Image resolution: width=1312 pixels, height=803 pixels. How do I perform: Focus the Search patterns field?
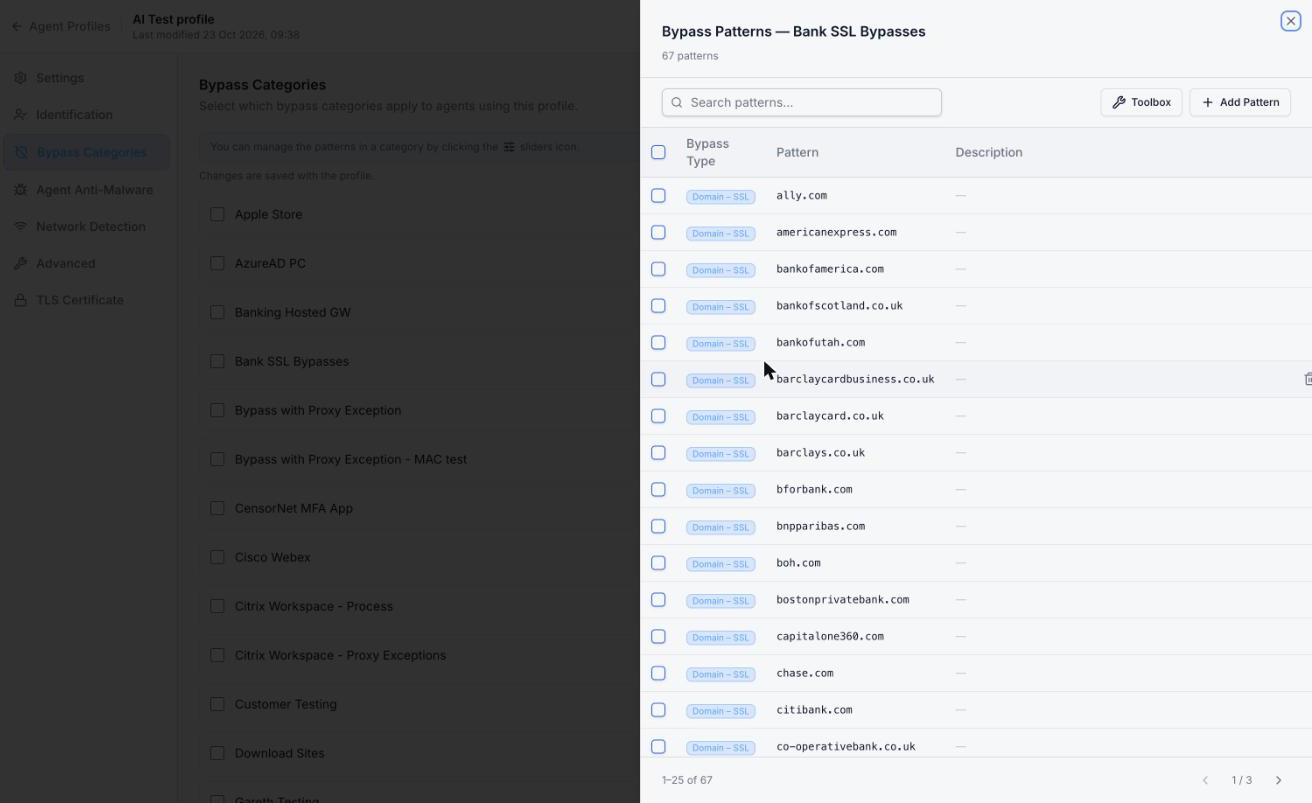click(x=801, y=102)
